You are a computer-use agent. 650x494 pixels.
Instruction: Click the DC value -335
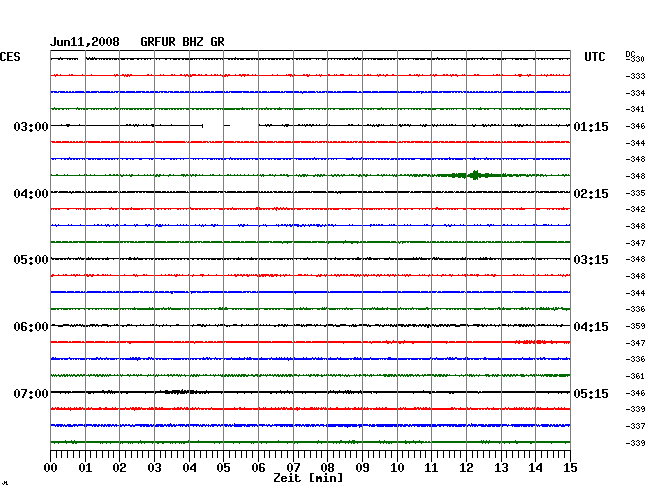pos(635,193)
